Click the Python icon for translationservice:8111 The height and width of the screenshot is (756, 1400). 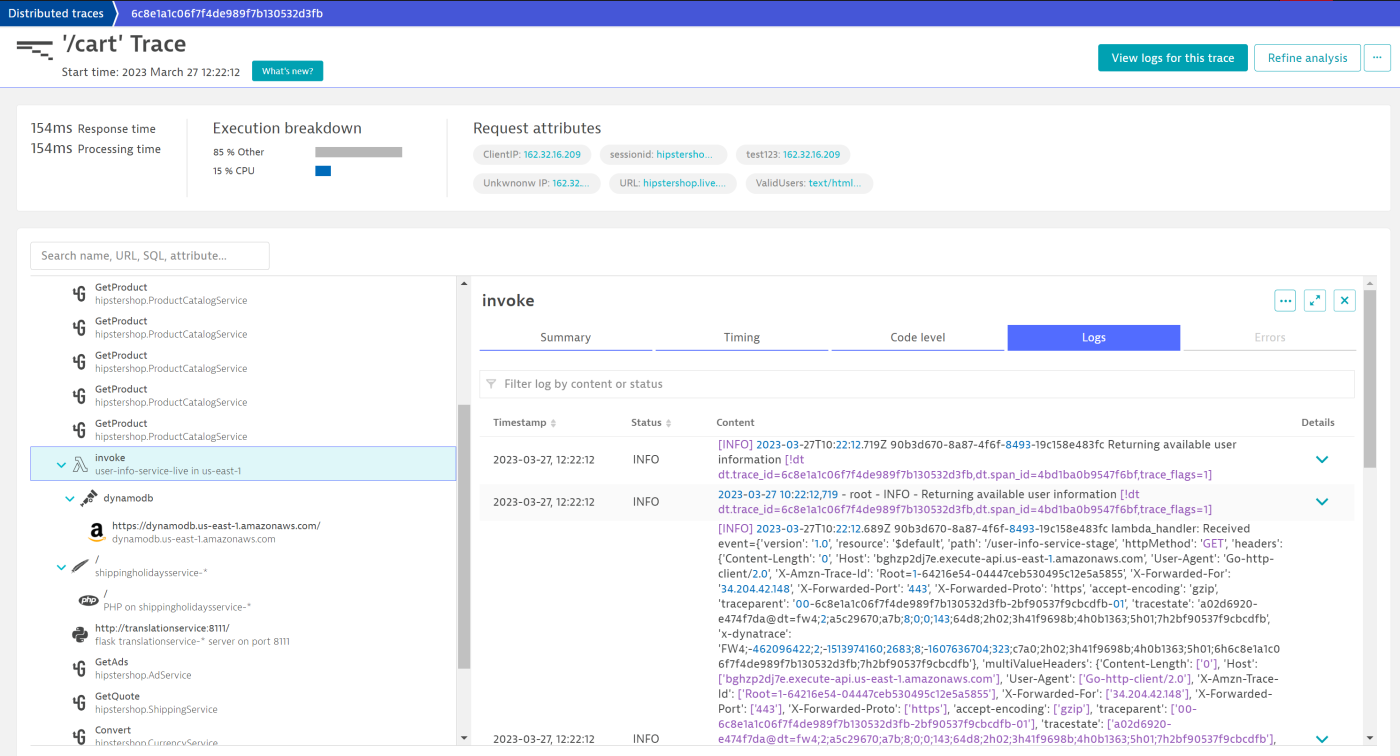click(x=80, y=634)
